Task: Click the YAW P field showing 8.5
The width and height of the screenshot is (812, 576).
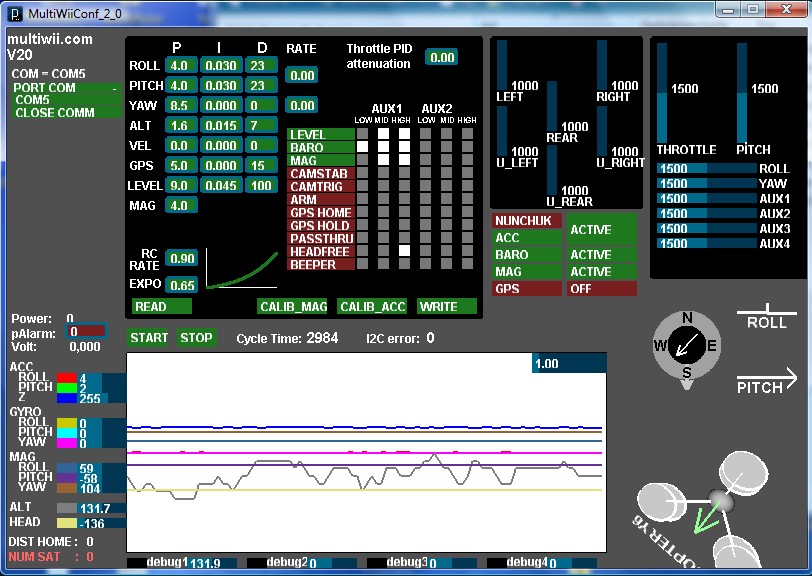Action: [181, 105]
